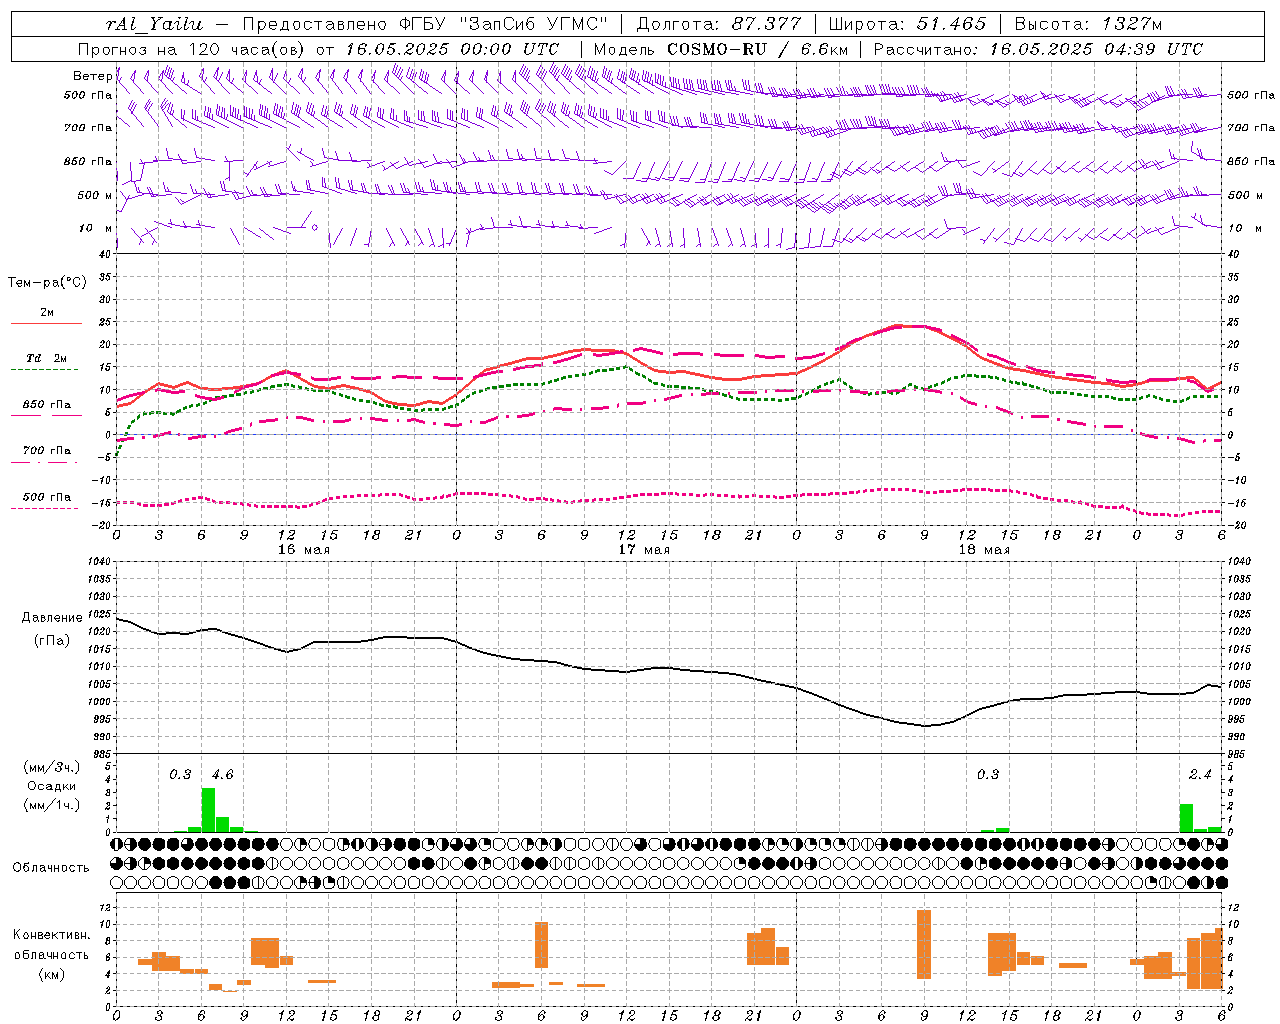1280x1024 pixels.
Task: Click the "4.6" precipitation total value
Action: click(222, 775)
